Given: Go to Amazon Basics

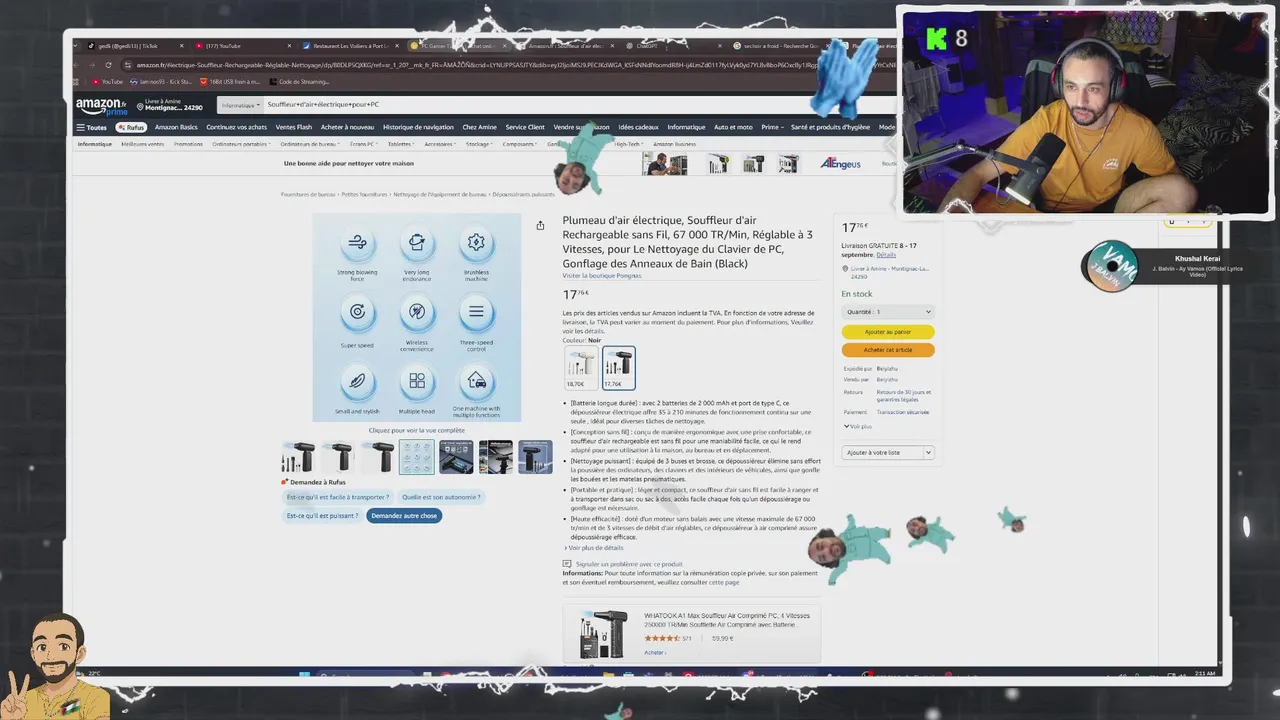Looking at the screenshot, I should pyautogui.click(x=176, y=127).
